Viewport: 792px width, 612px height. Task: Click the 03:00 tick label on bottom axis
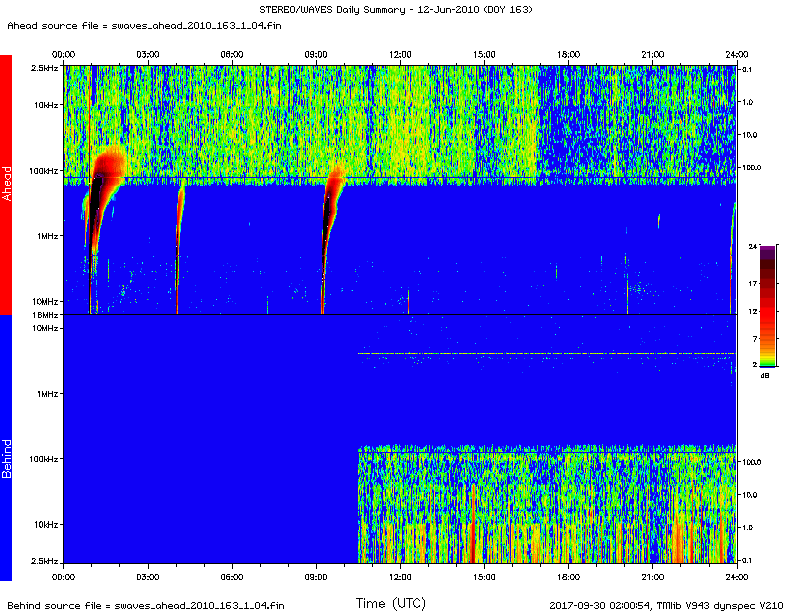tap(147, 577)
